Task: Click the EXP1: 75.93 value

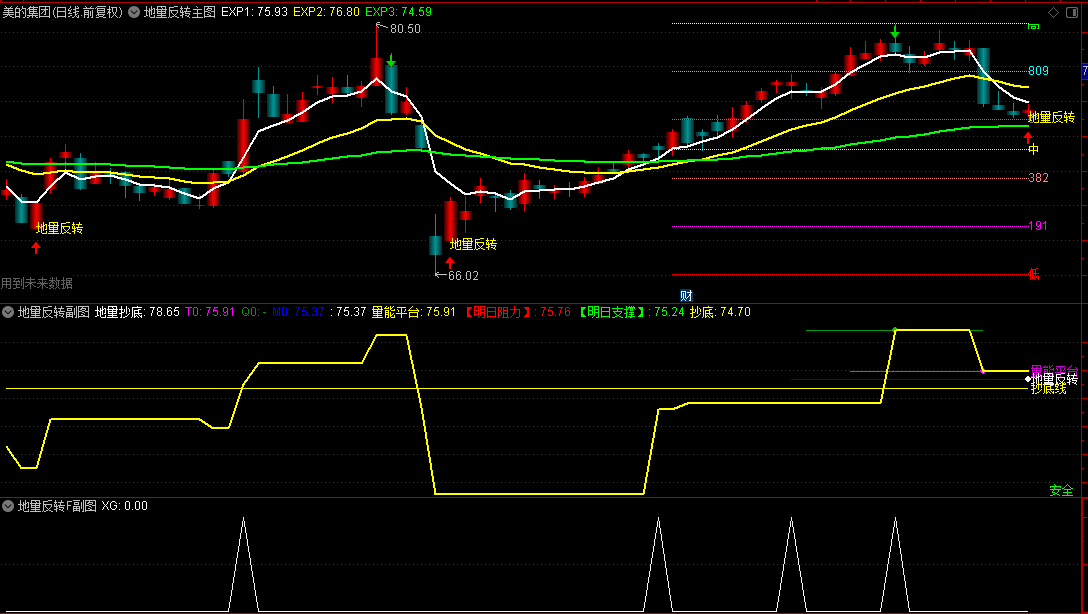Action: pyautogui.click(x=254, y=12)
